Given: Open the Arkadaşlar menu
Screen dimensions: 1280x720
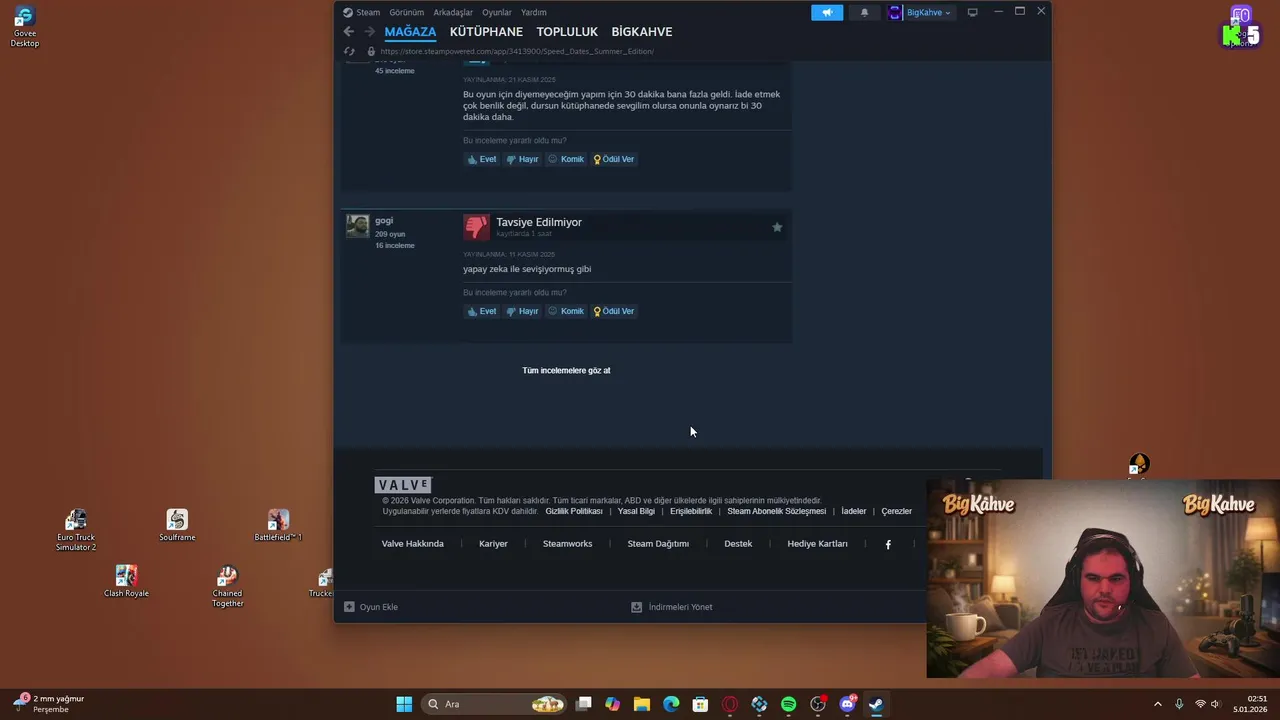Looking at the screenshot, I should tap(453, 12).
